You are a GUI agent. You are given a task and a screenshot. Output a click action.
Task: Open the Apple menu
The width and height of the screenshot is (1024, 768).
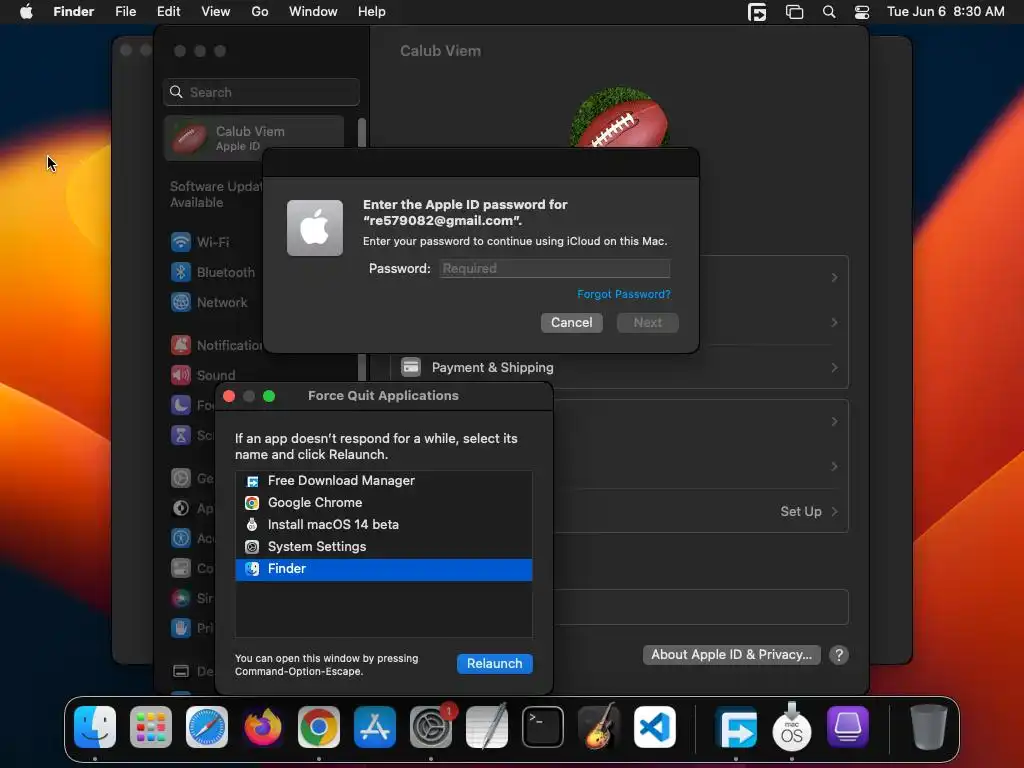click(x=26, y=12)
